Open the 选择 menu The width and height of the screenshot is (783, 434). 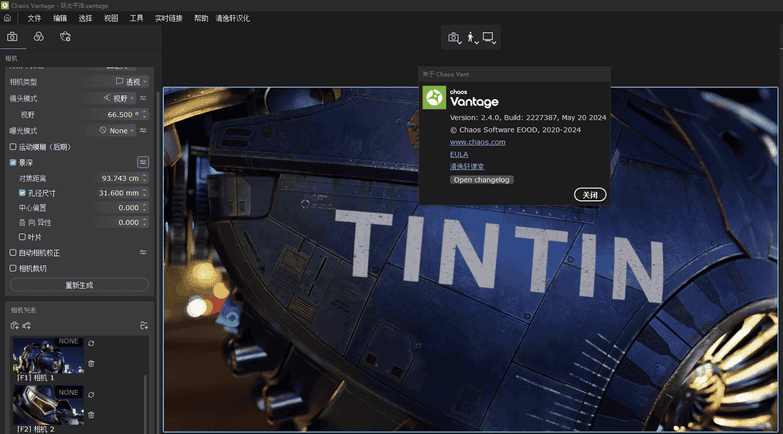(x=85, y=18)
